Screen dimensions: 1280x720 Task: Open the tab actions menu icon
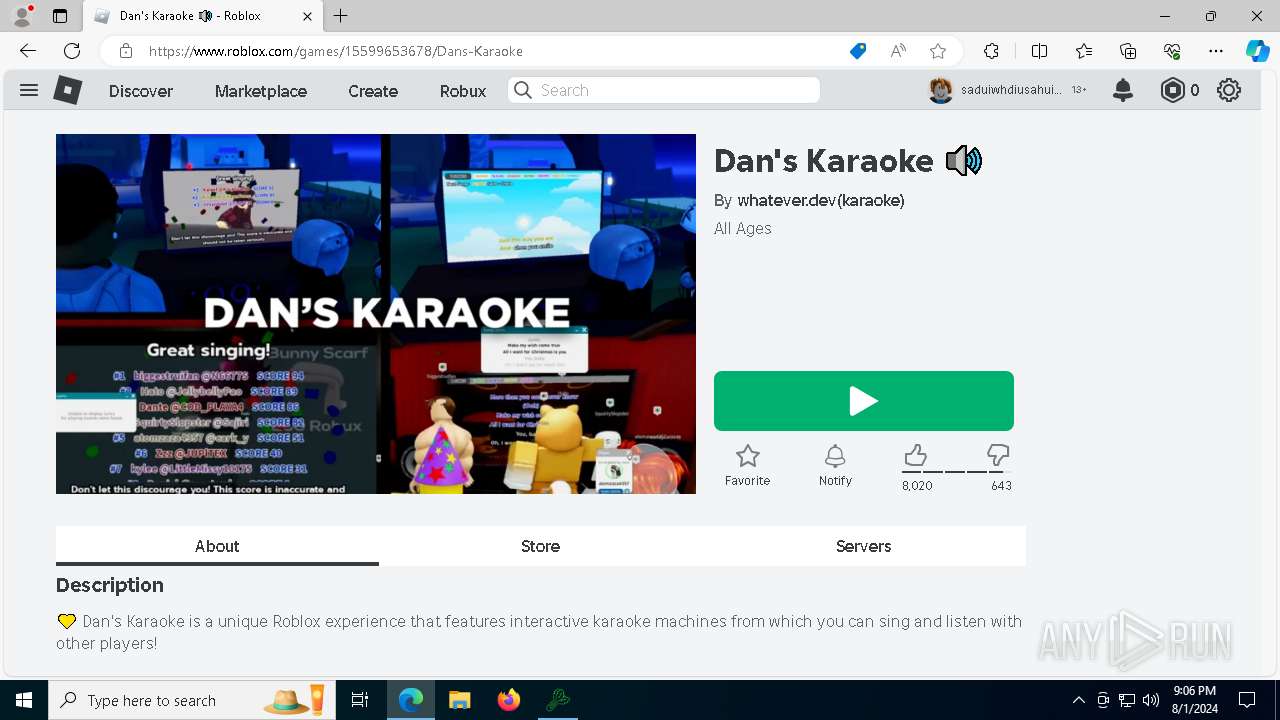tap(60, 16)
